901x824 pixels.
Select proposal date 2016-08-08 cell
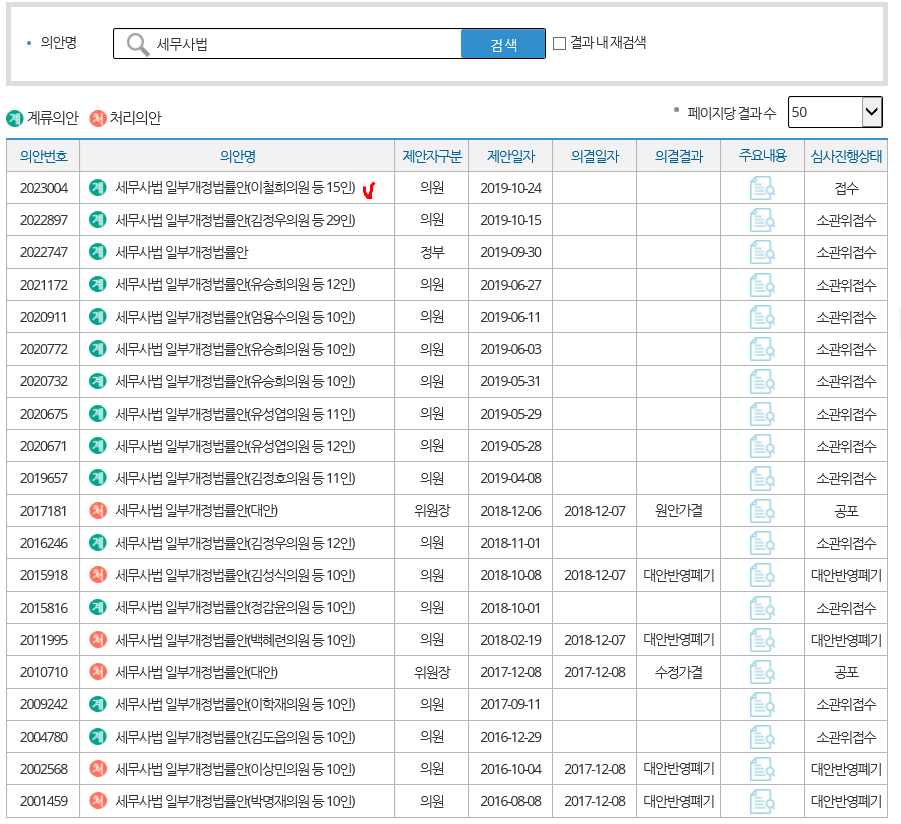511,802
